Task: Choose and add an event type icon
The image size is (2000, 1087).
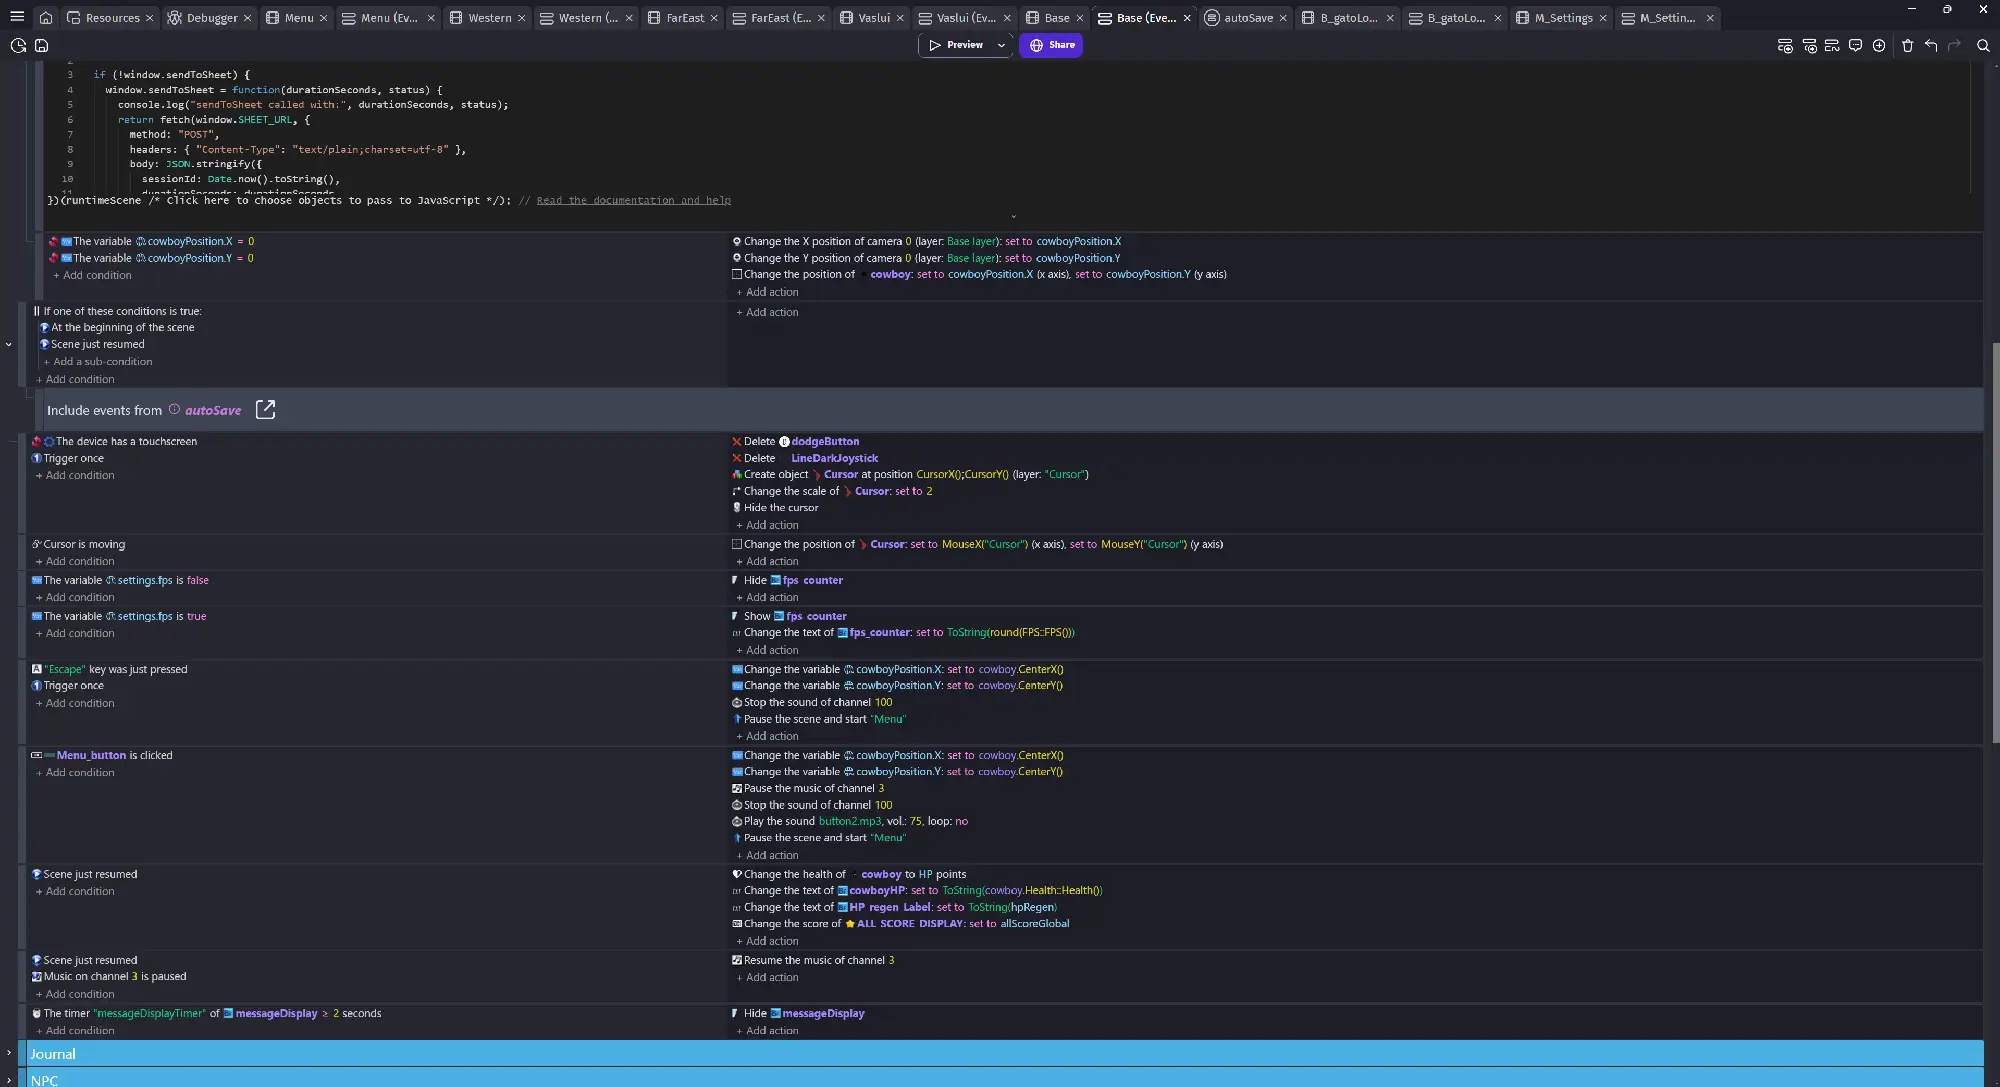Action: pyautogui.click(x=1832, y=45)
